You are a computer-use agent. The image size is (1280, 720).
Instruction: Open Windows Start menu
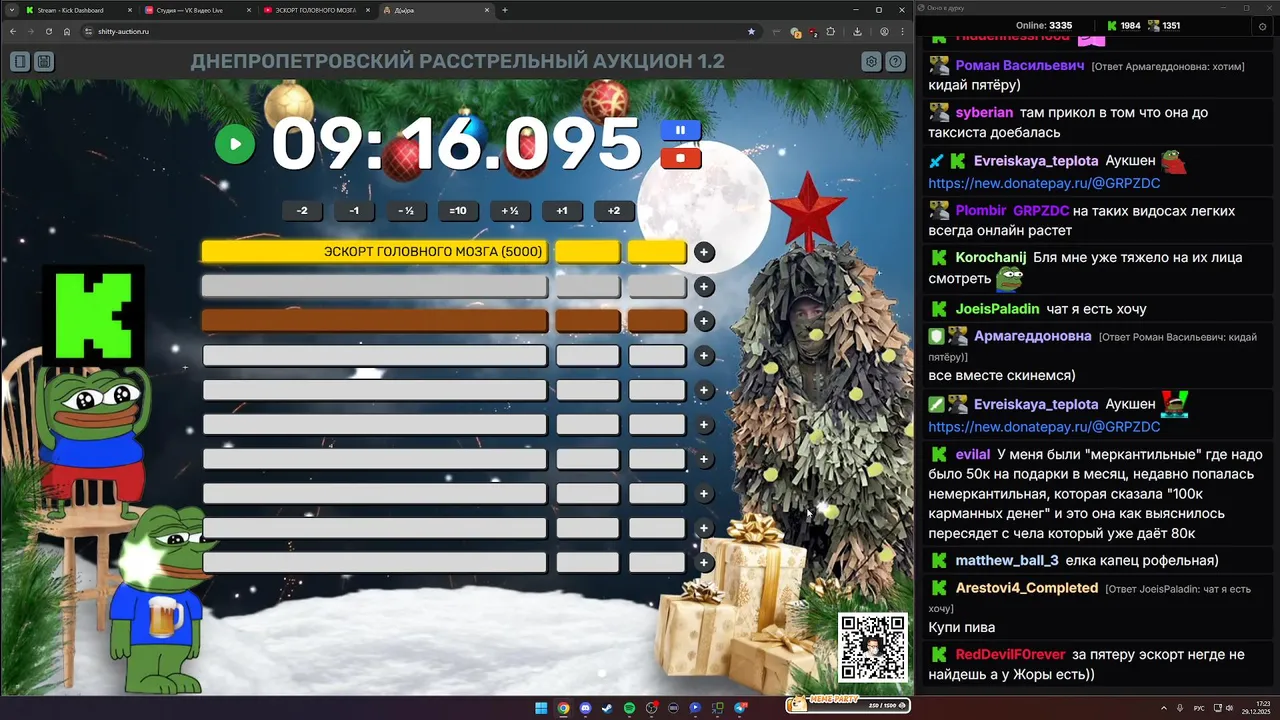coord(541,708)
